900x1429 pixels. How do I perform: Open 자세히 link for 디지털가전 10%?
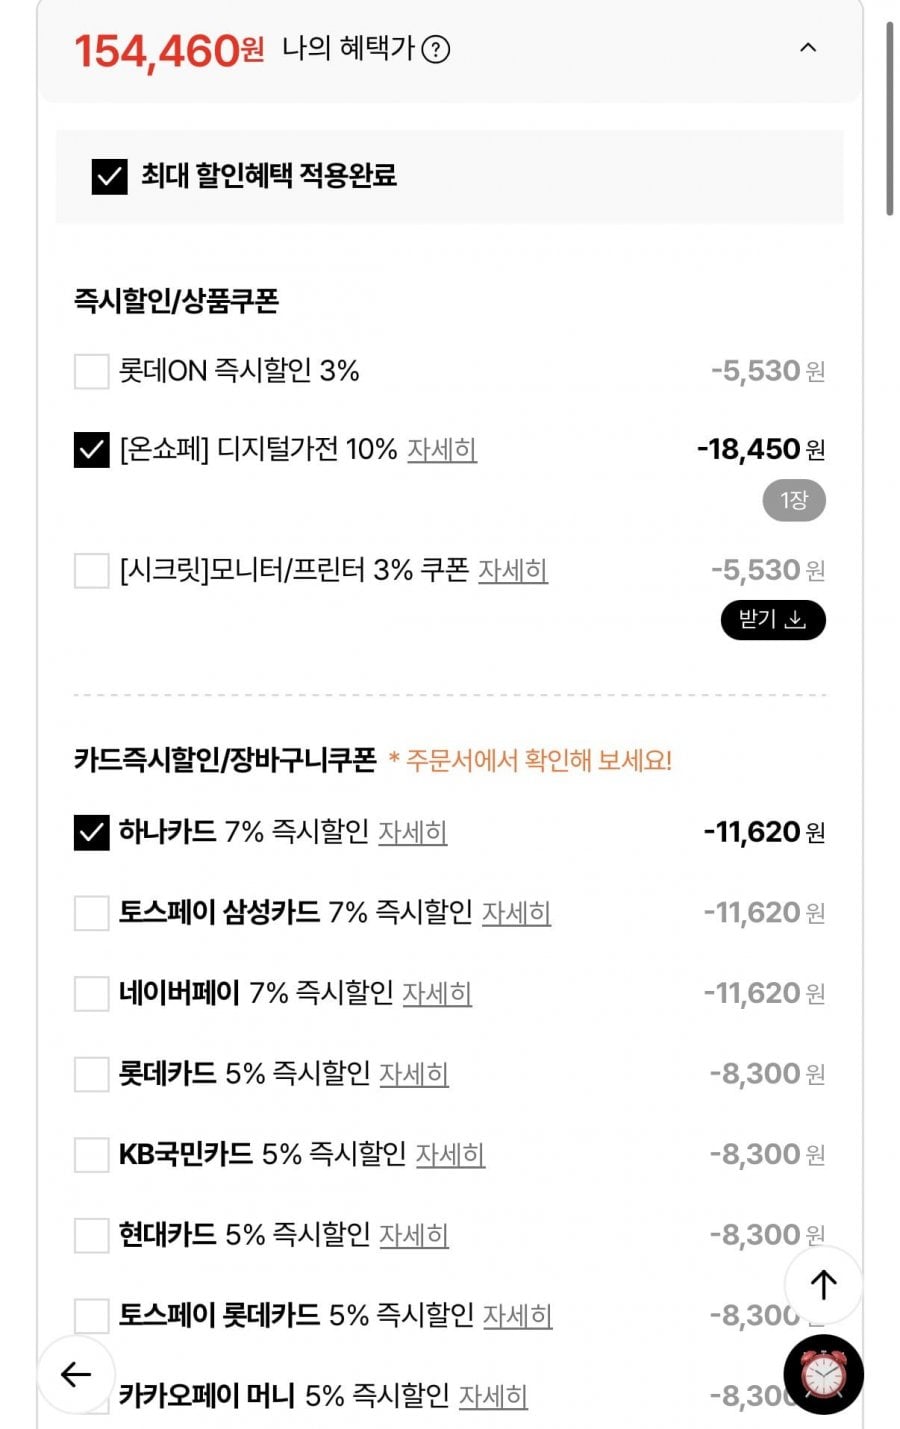tap(441, 450)
